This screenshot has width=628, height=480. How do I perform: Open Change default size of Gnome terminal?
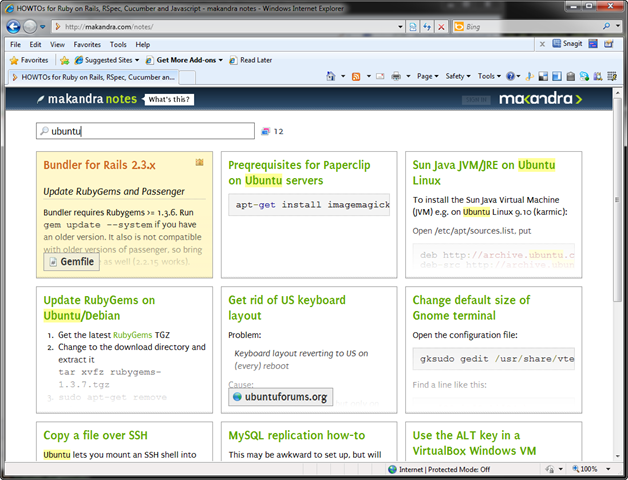(471, 308)
